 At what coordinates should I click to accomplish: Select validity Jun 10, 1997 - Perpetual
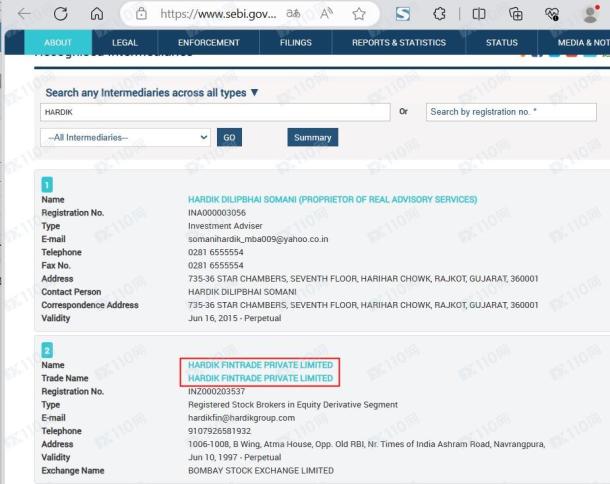tap(235, 457)
